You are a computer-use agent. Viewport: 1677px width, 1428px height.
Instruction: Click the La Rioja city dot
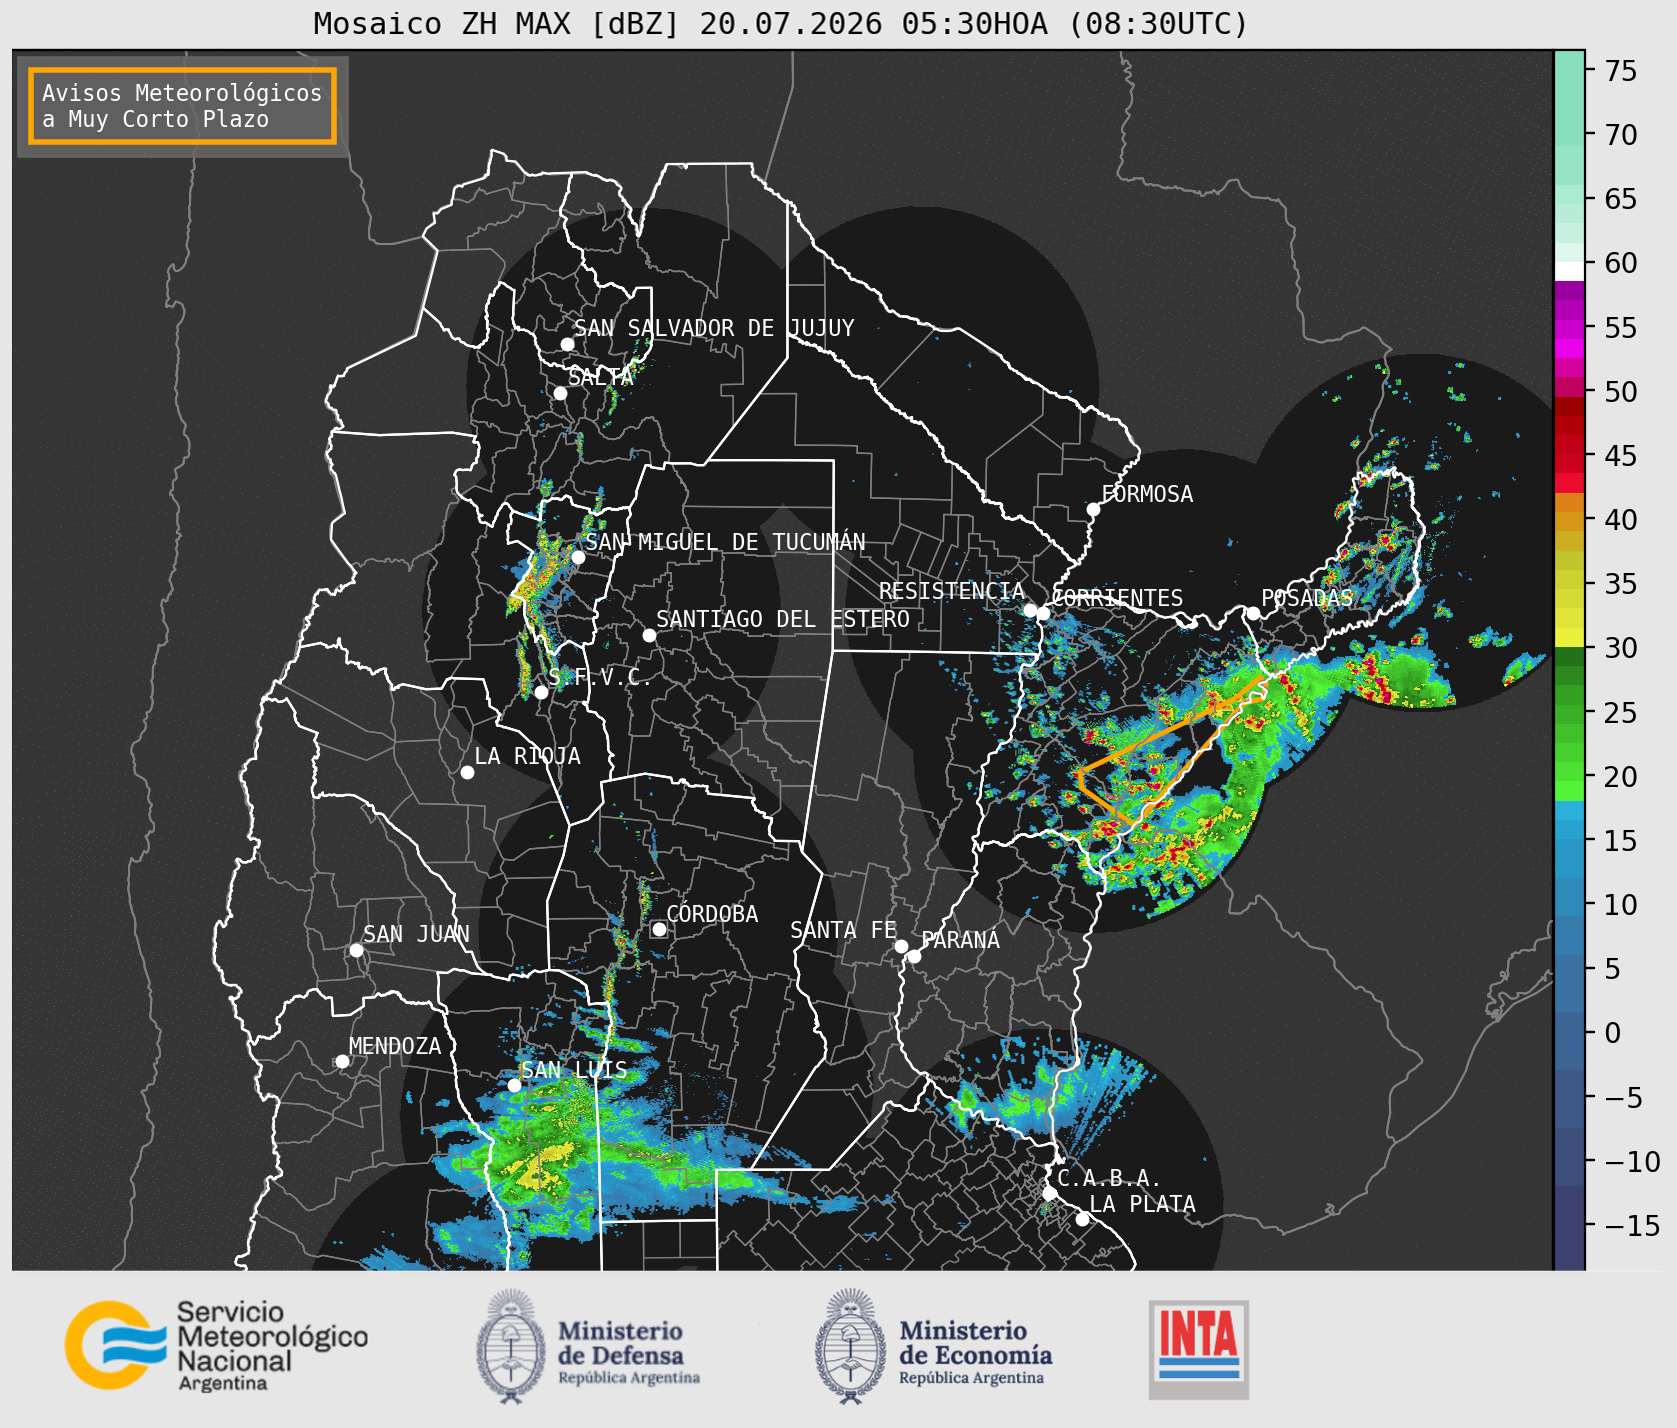click(467, 772)
